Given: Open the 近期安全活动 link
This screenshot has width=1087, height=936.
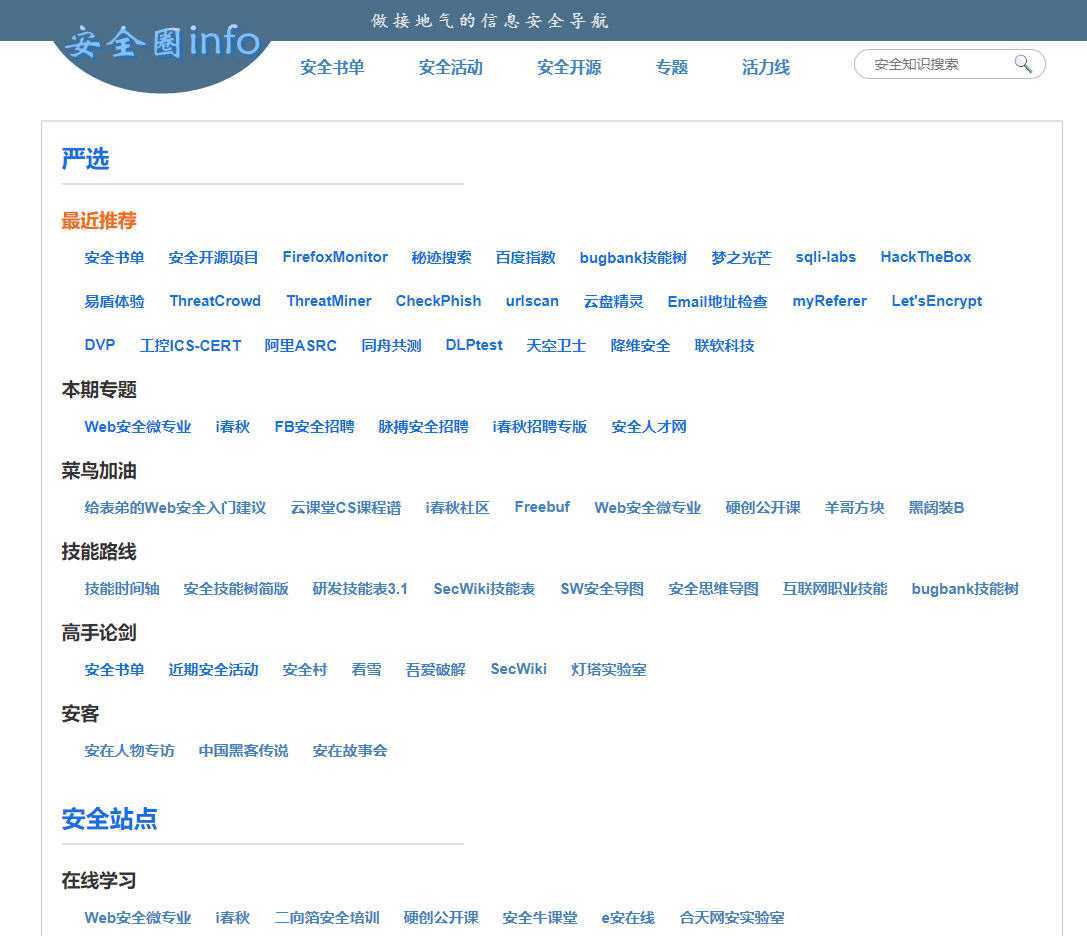Looking at the screenshot, I should click(x=214, y=670).
